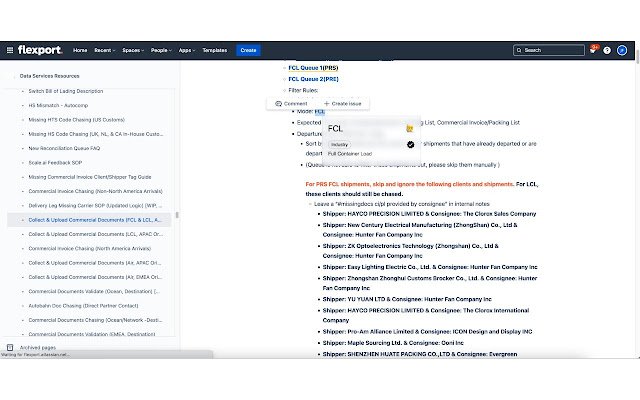The height and width of the screenshot is (400, 640).
Task: Open the FCL Queue 1(PRS) link
Action: 313,68
